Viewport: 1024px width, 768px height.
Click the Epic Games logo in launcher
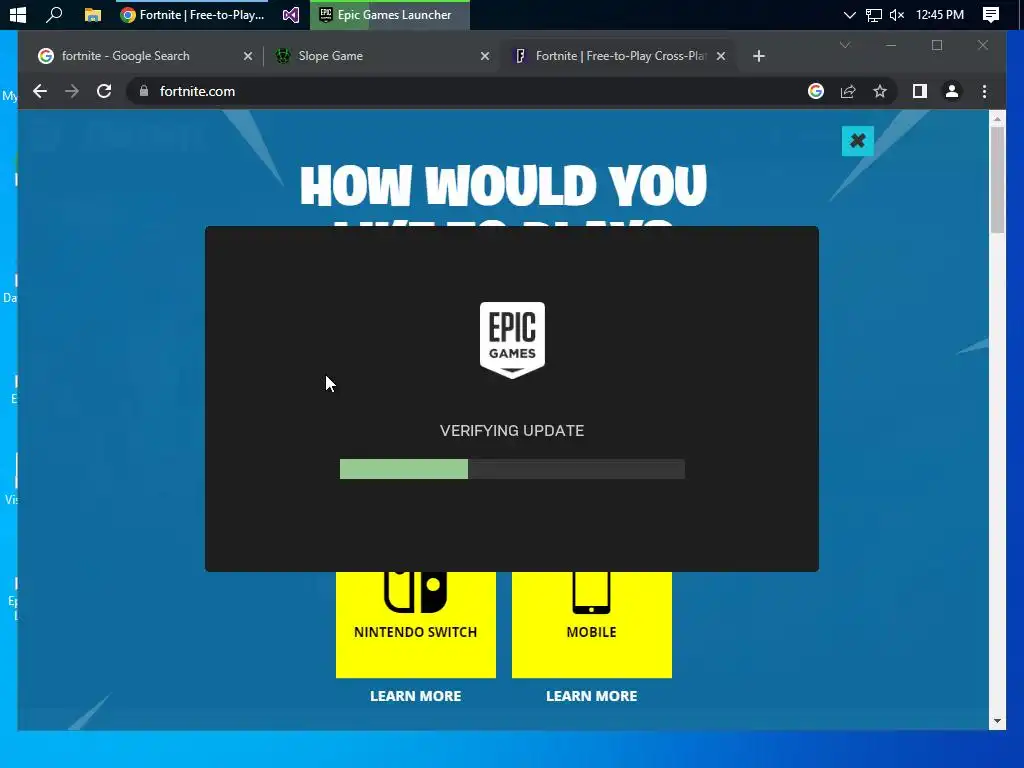(x=512, y=340)
